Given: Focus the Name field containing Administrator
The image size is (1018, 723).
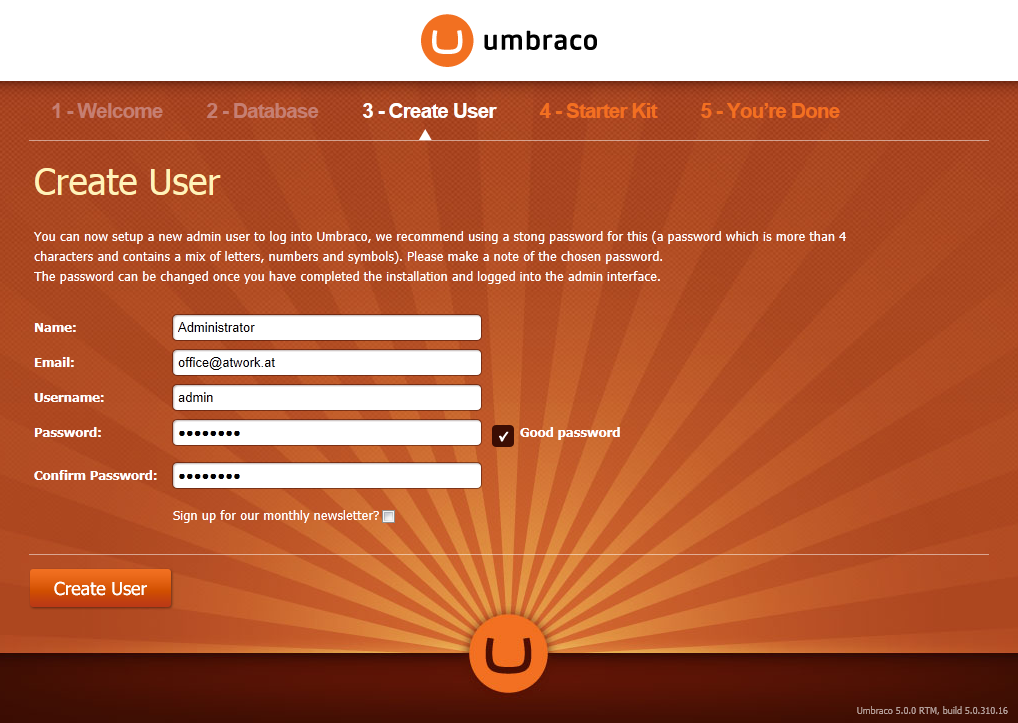Looking at the screenshot, I should [327, 328].
